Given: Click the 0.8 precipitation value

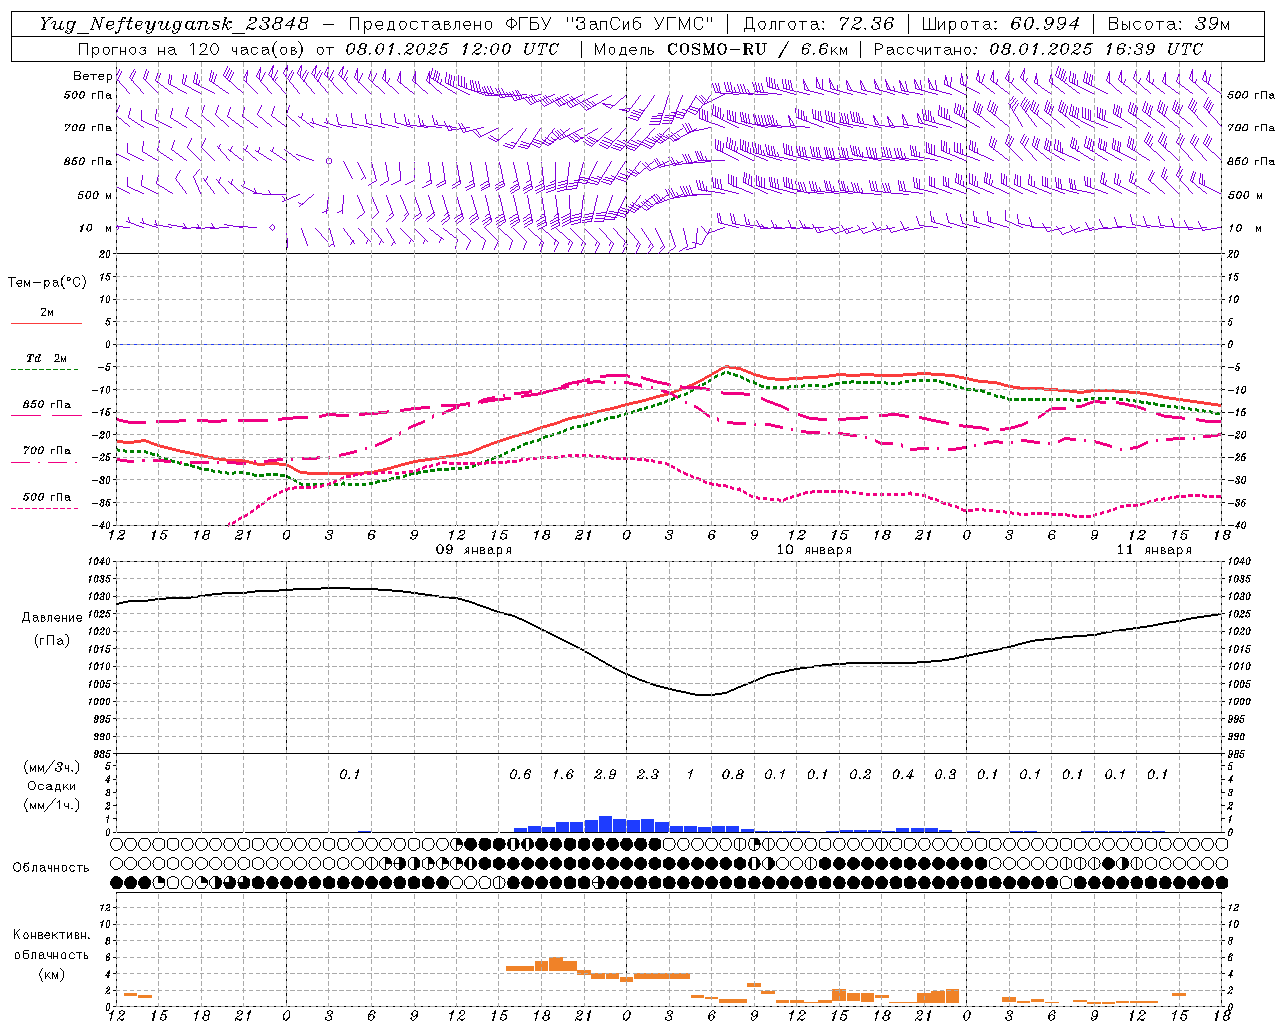Looking at the screenshot, I should tap(733, 775).
